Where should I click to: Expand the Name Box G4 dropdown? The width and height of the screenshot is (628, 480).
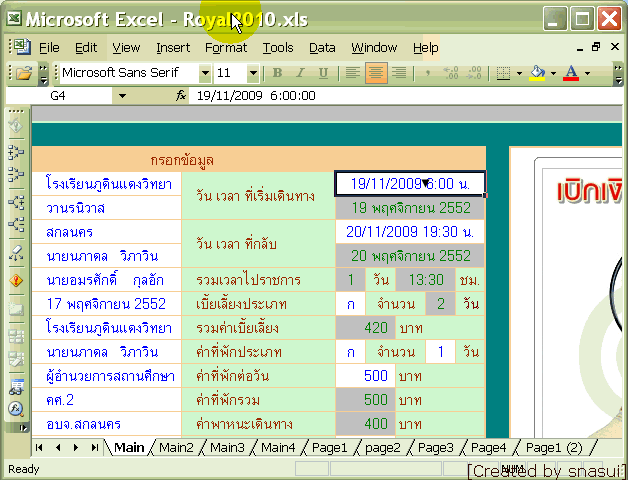[122, 96]
